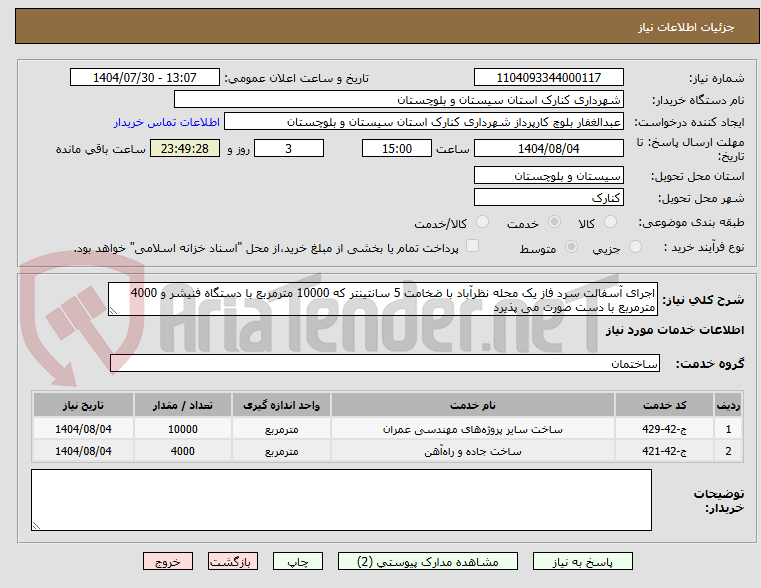761x588 pixels.
Task: Click the بازگشت back button
Action: point(232,561)
